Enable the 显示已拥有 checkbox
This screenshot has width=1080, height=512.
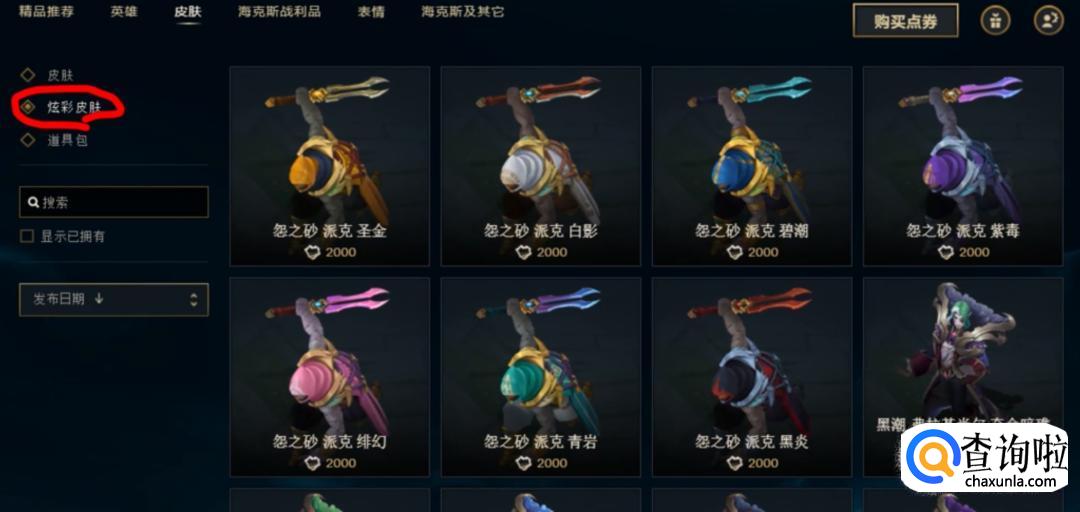click(x=27, y=236)
